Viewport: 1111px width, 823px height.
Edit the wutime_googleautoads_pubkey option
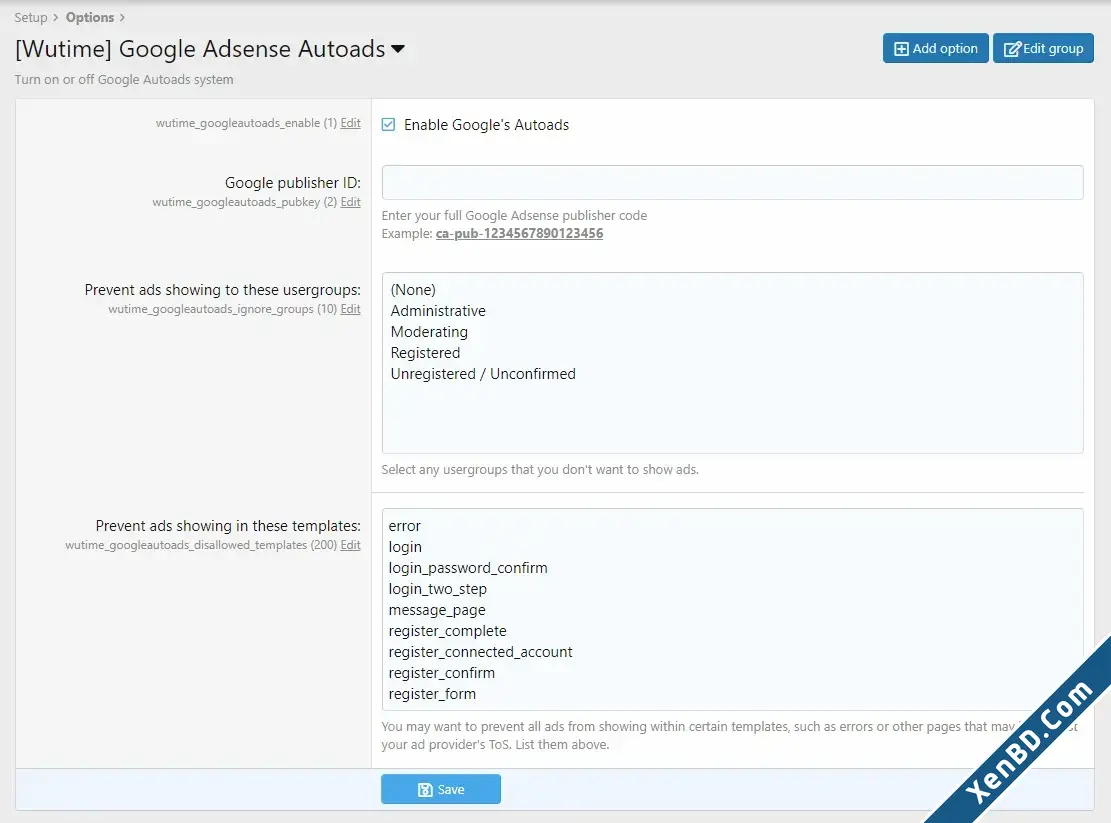click(x=350, y=202)
